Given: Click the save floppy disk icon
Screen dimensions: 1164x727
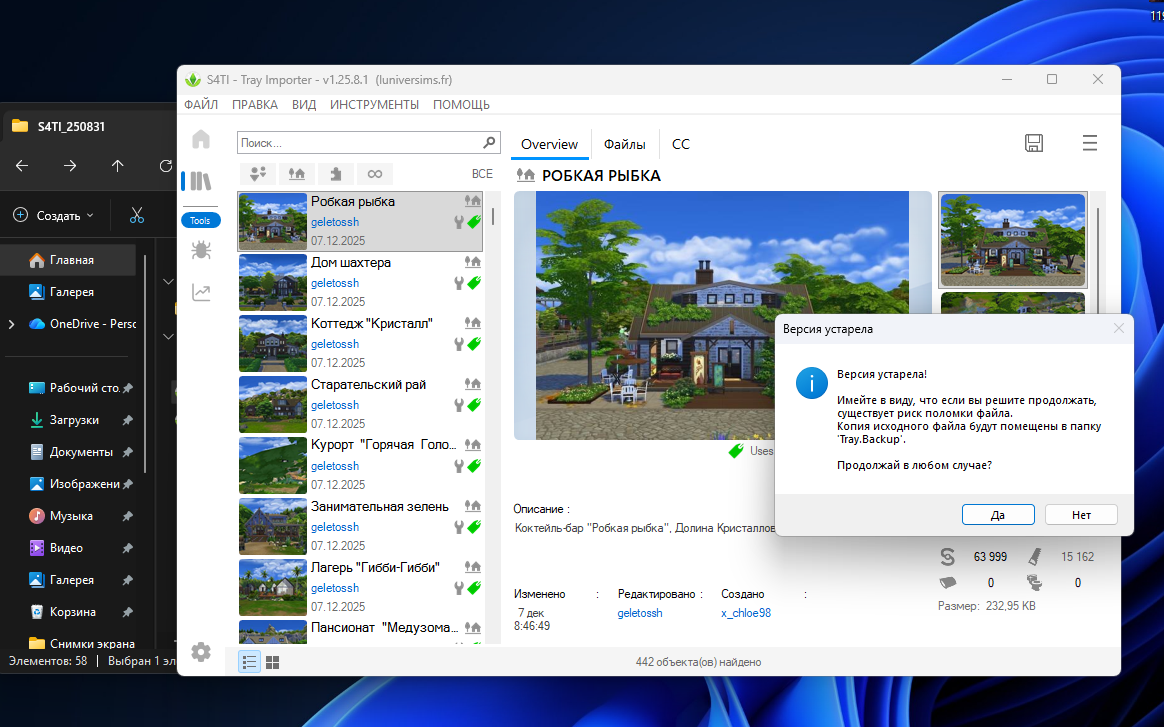Looking at the screenshot, I should (x=1034, y=143).
